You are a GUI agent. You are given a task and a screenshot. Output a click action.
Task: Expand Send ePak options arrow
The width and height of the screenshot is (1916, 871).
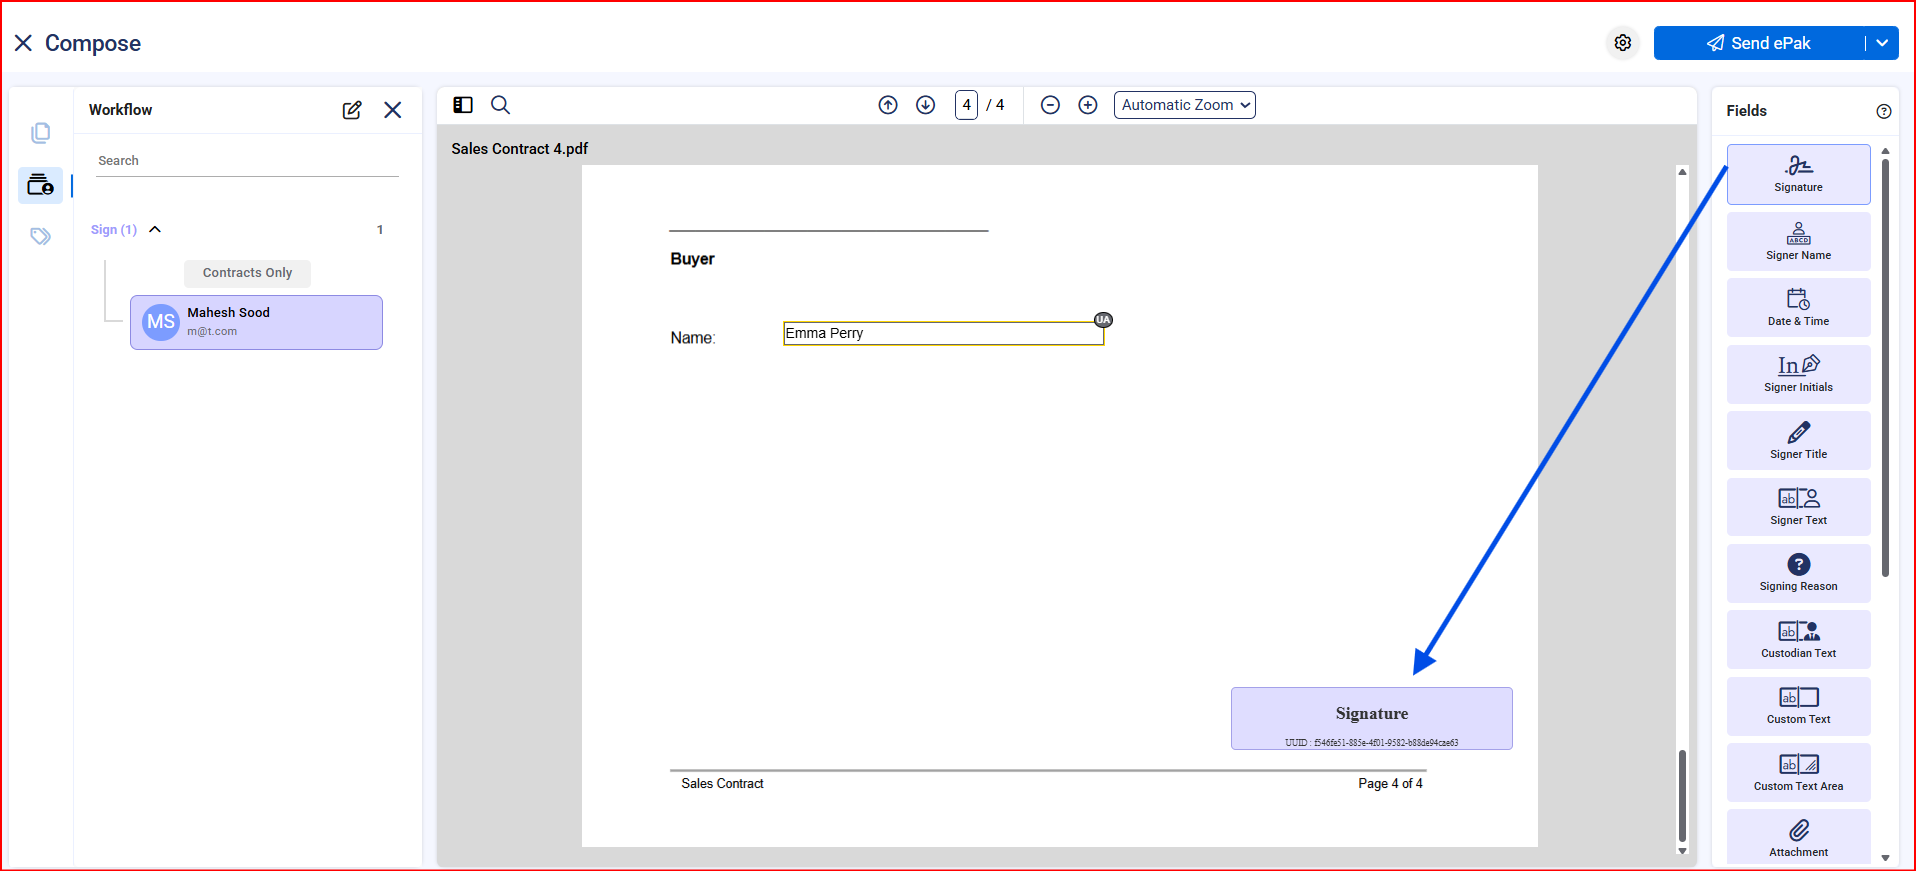point(1882,43)
